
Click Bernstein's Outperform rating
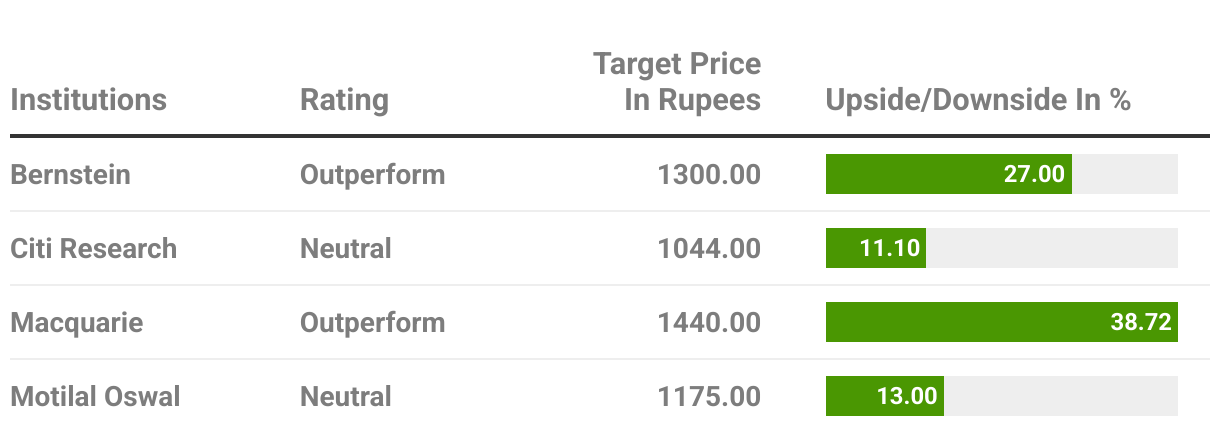[372, 174]
